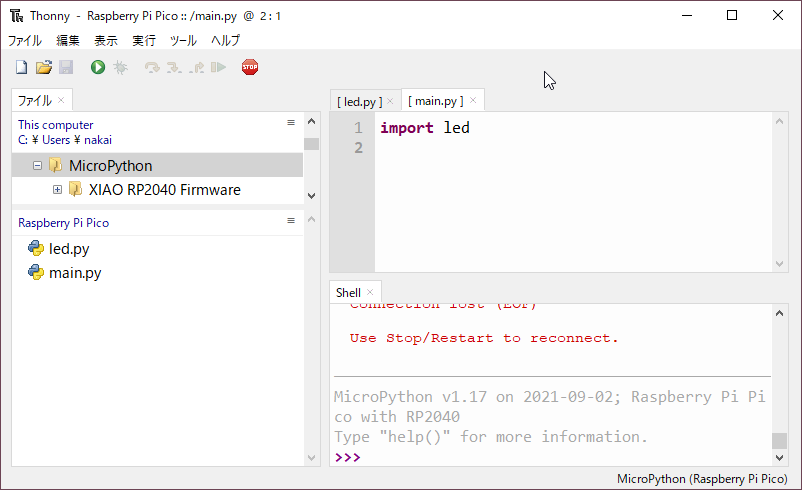The height and width of the screenshot is (490, 802).
Task: Stop/Restart backend with red STOP icon
Action: click(250, 67)
